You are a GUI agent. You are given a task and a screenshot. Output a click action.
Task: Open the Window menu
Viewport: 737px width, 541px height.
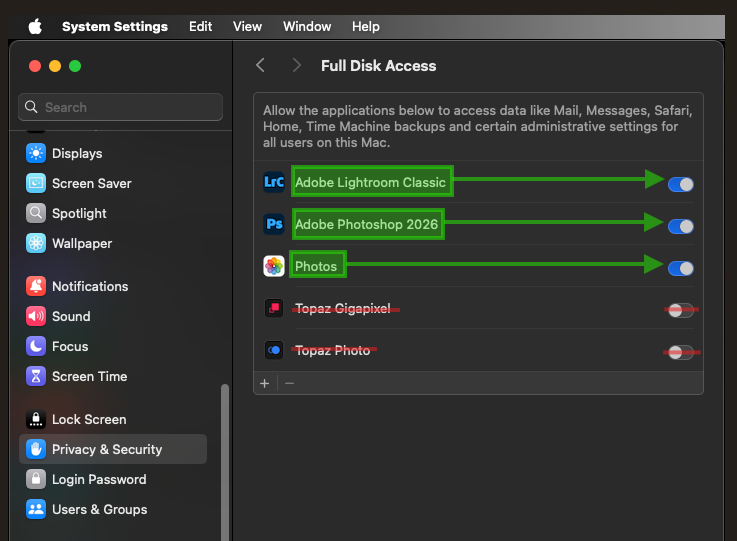pyautogui.click(x=307, y=27)
